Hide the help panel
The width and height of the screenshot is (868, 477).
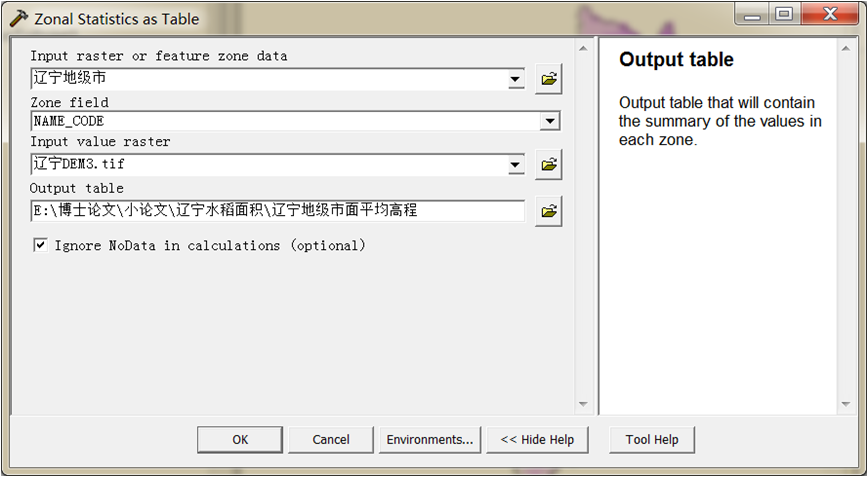click(538, 439)
